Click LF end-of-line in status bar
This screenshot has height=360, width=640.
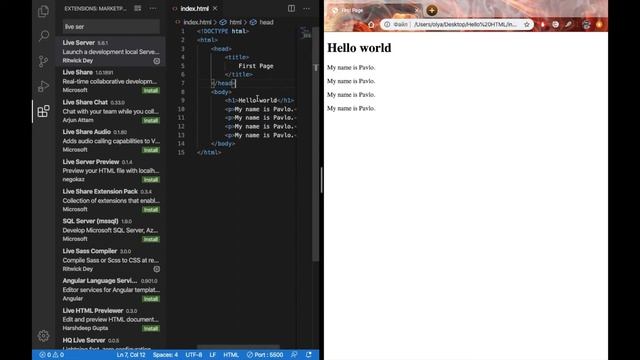pos(213,355)
